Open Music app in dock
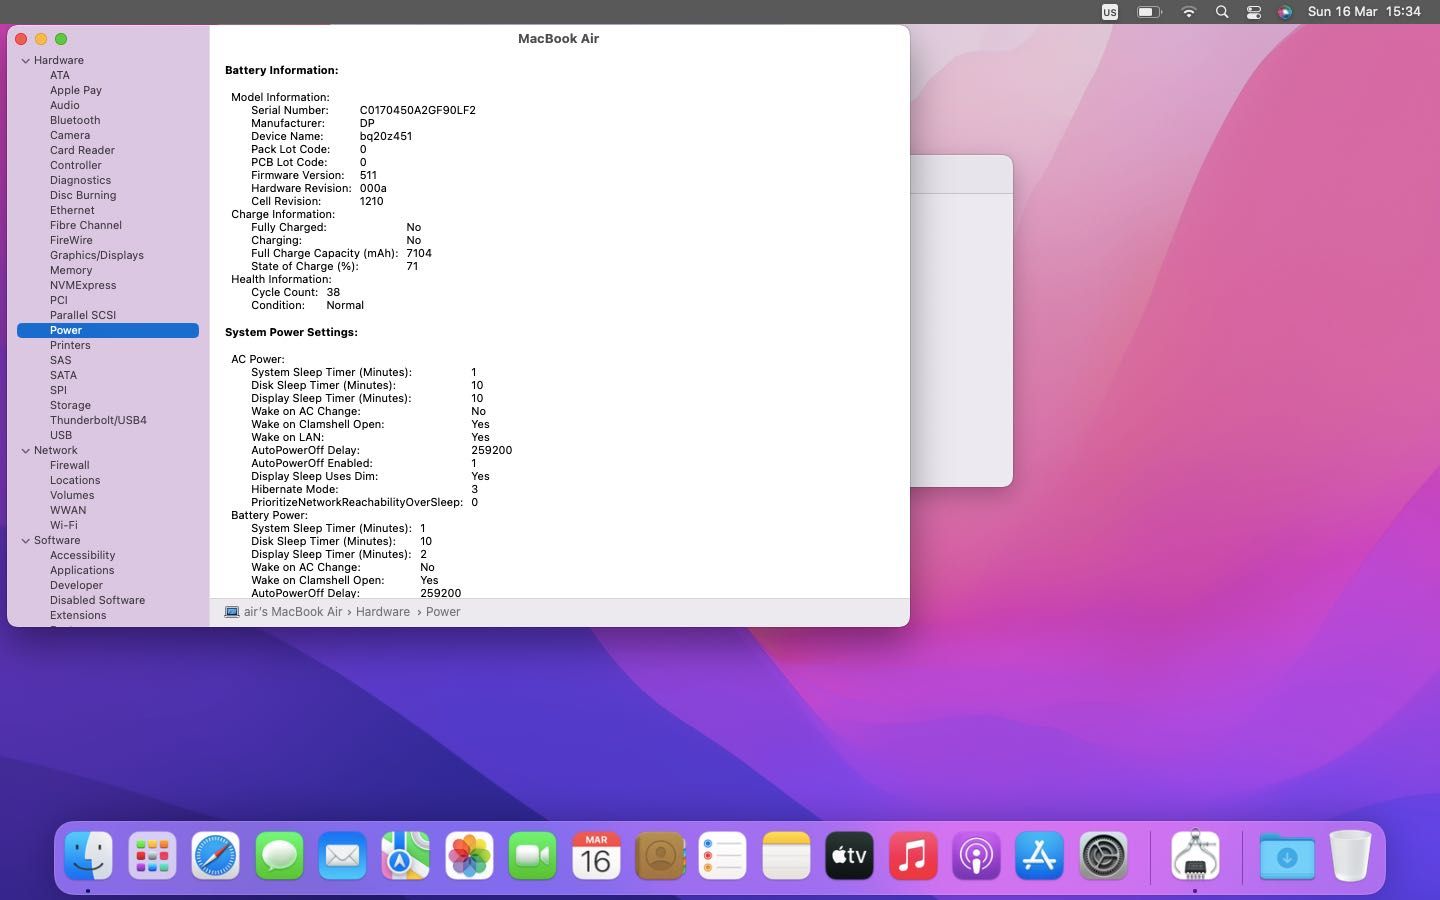Image resolution: width=1440 pixels, height=900 pixels. coord(913,856)
